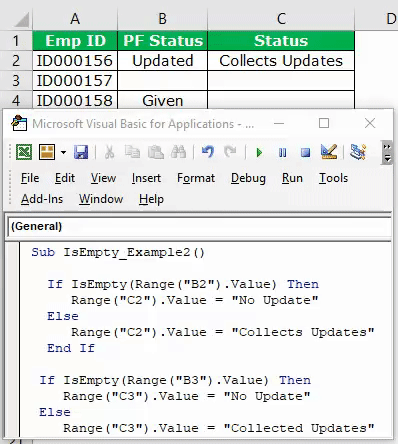This screenshot has width=398, height=444.
Task: Select column A header in Excel
Action: 75,19
